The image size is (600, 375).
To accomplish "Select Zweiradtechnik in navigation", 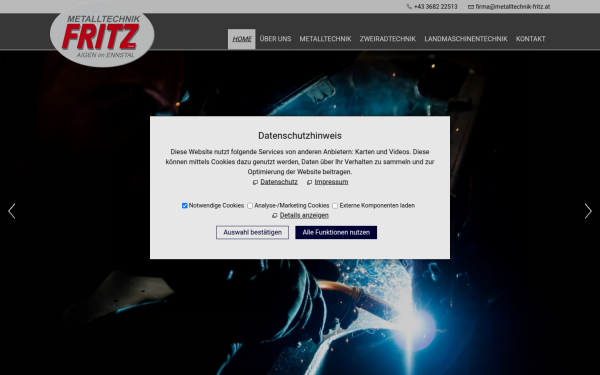I will (388, 39).
